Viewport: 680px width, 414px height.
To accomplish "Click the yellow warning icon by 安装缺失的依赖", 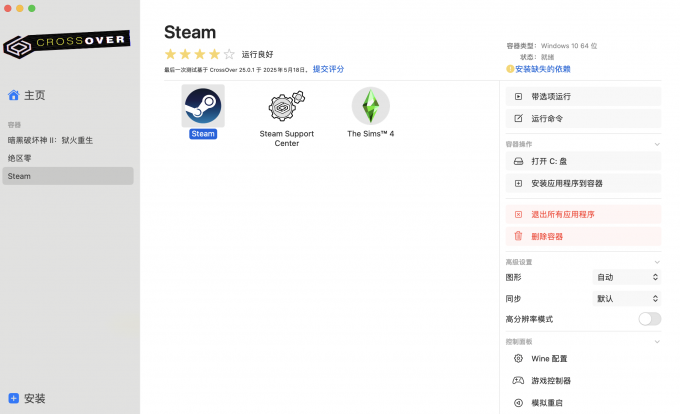I will pos(510,69).
